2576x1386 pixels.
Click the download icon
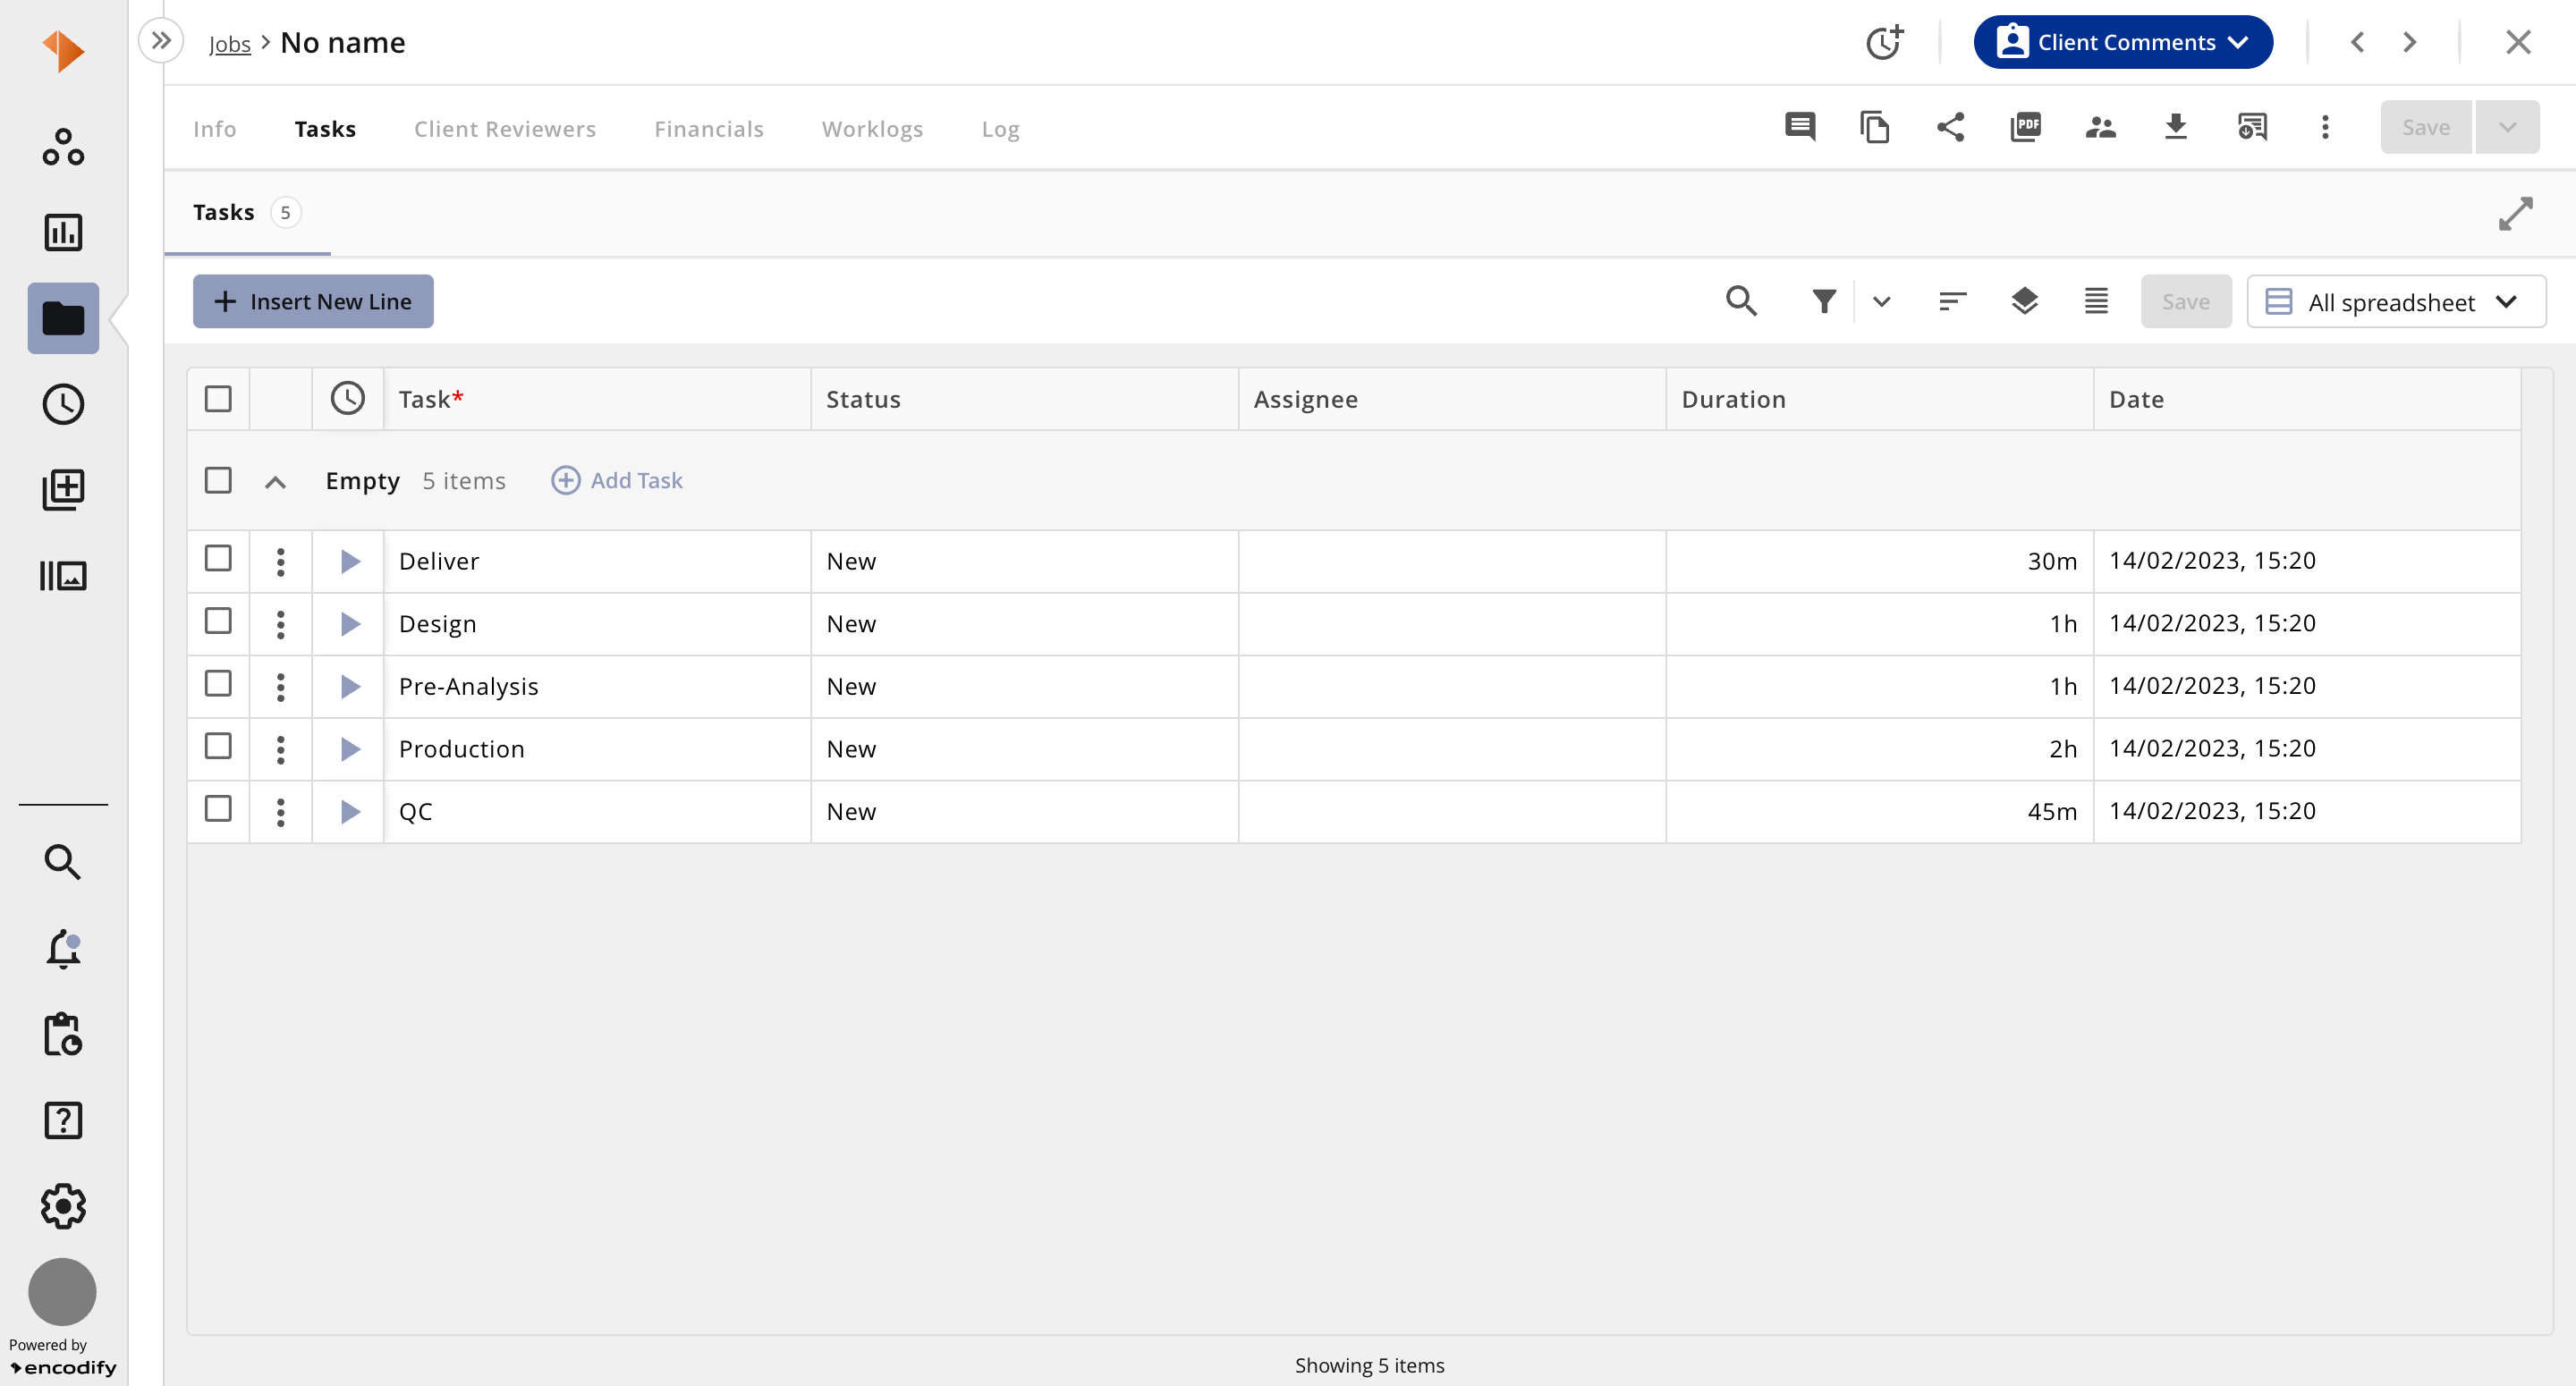click(x=2175, y=127)
